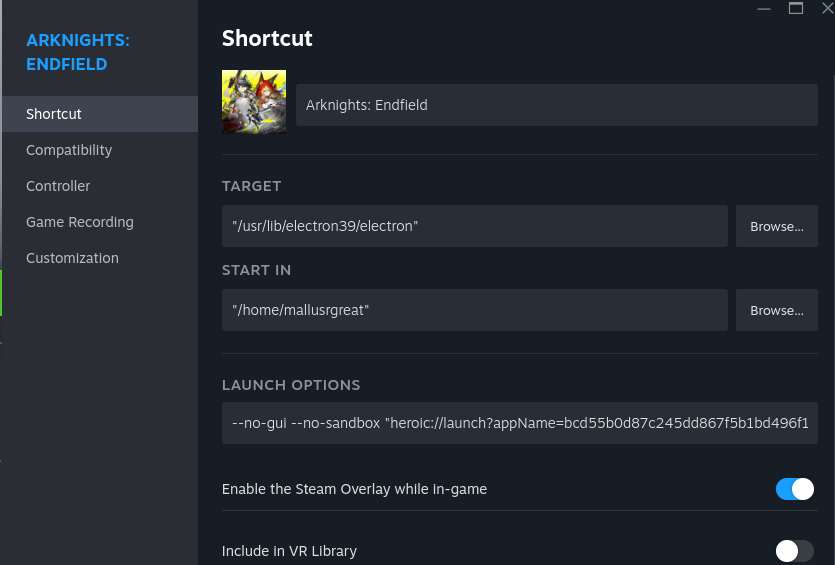Enable the Include in VR Library switch
The width and height of the screenshot is (835, 565).
pyautogui.click(x=795, y=551)
